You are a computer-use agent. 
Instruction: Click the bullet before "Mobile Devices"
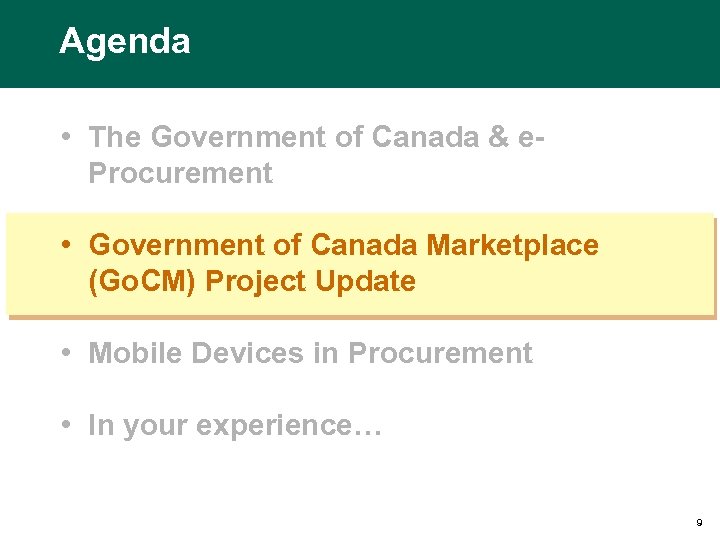[x=64, y=353]
